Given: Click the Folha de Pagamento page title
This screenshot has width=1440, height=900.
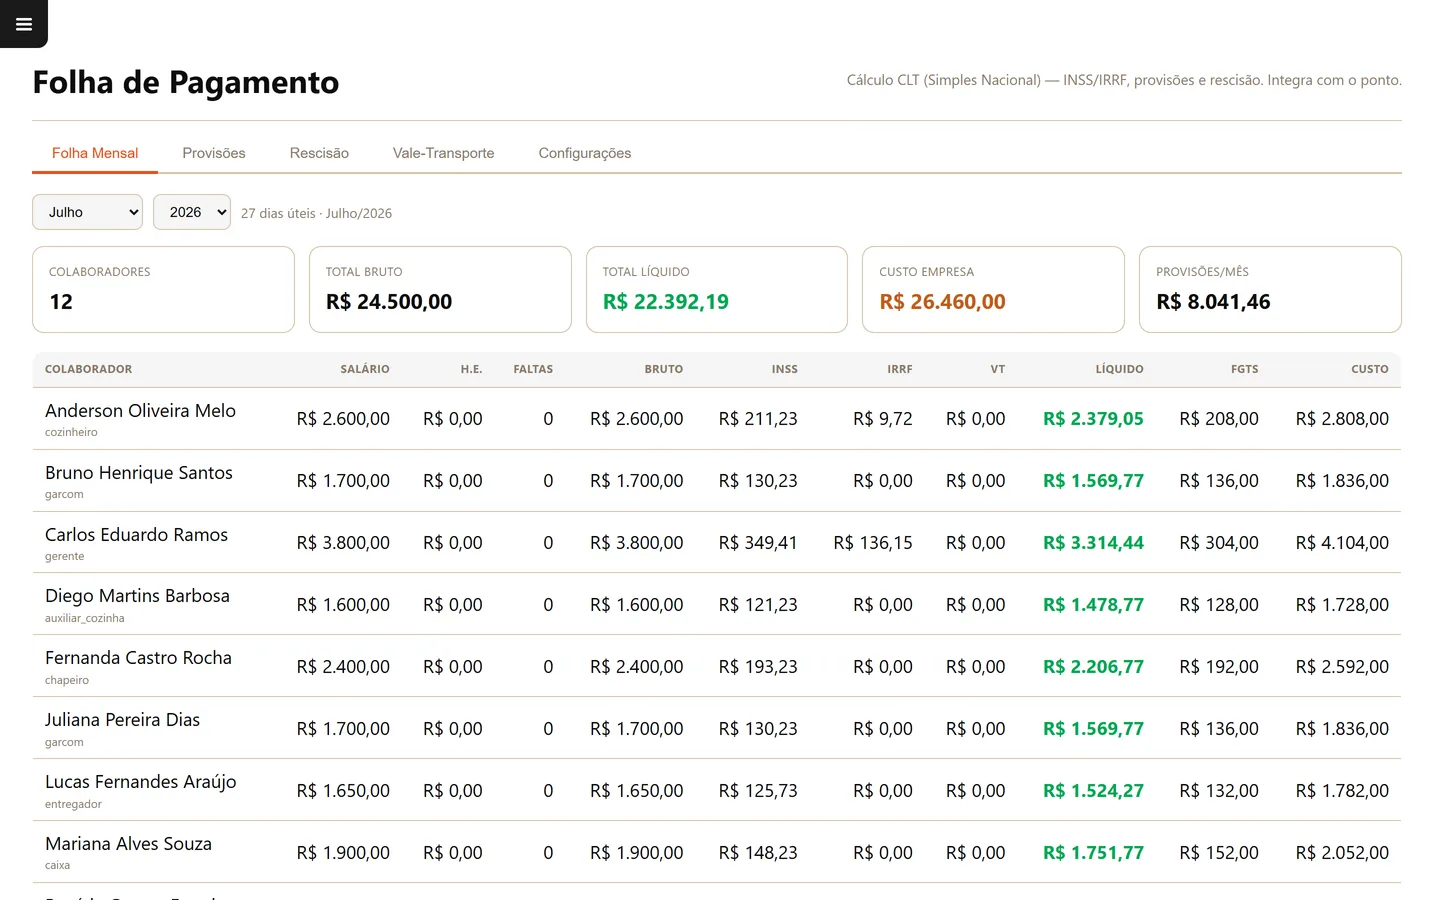Looking at the screenshot, I should 186,82.
